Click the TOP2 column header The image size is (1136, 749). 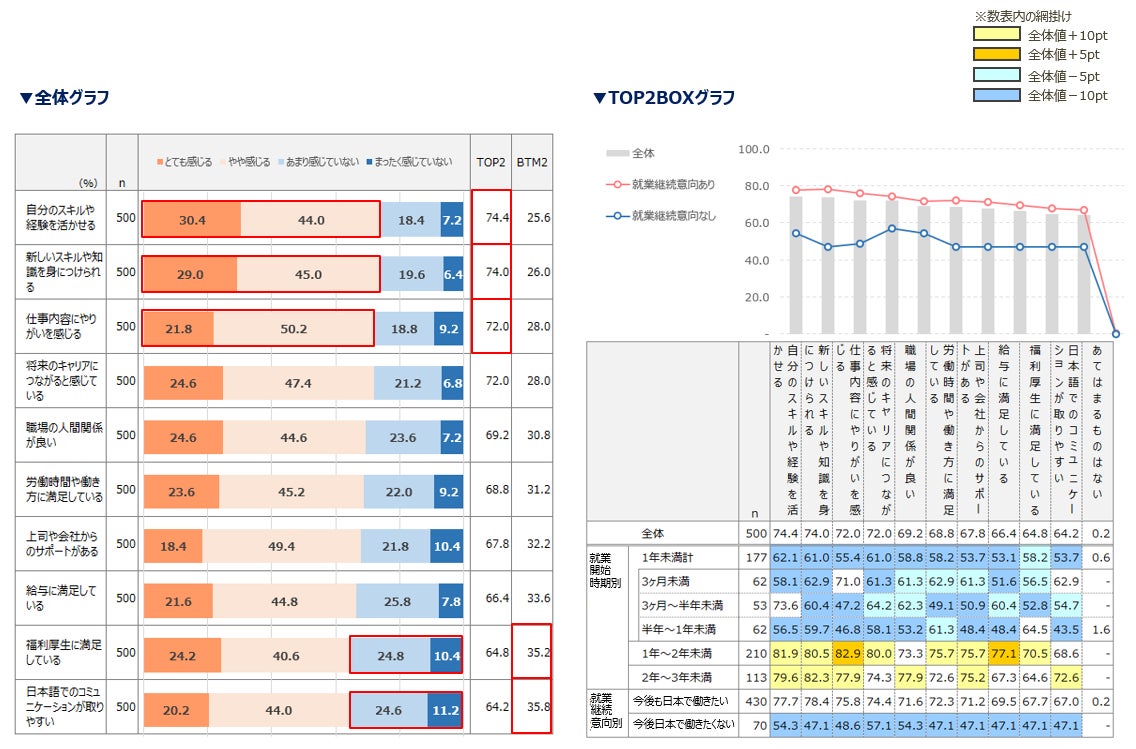click(x=490, y=162)
